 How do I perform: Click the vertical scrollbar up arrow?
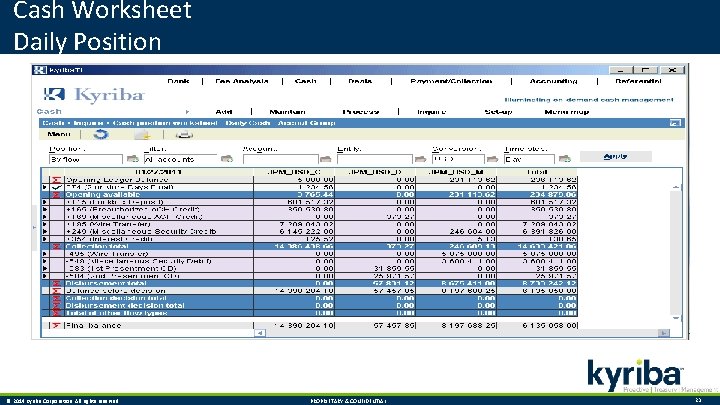pos(676,187)
